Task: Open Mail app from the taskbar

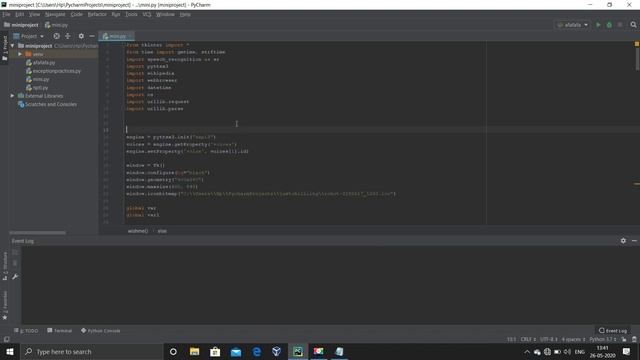Action: [236, 351]
